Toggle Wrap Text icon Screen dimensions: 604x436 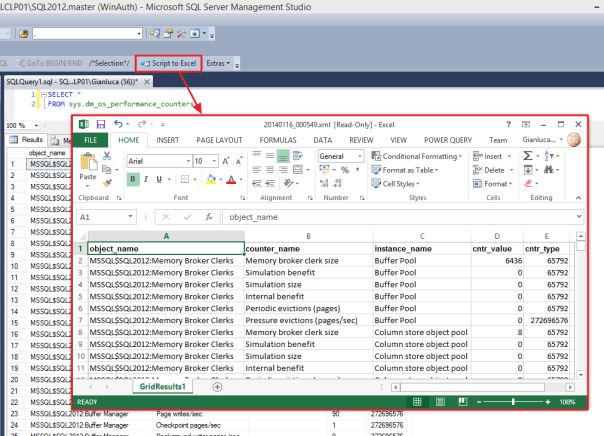pos(298,156)
